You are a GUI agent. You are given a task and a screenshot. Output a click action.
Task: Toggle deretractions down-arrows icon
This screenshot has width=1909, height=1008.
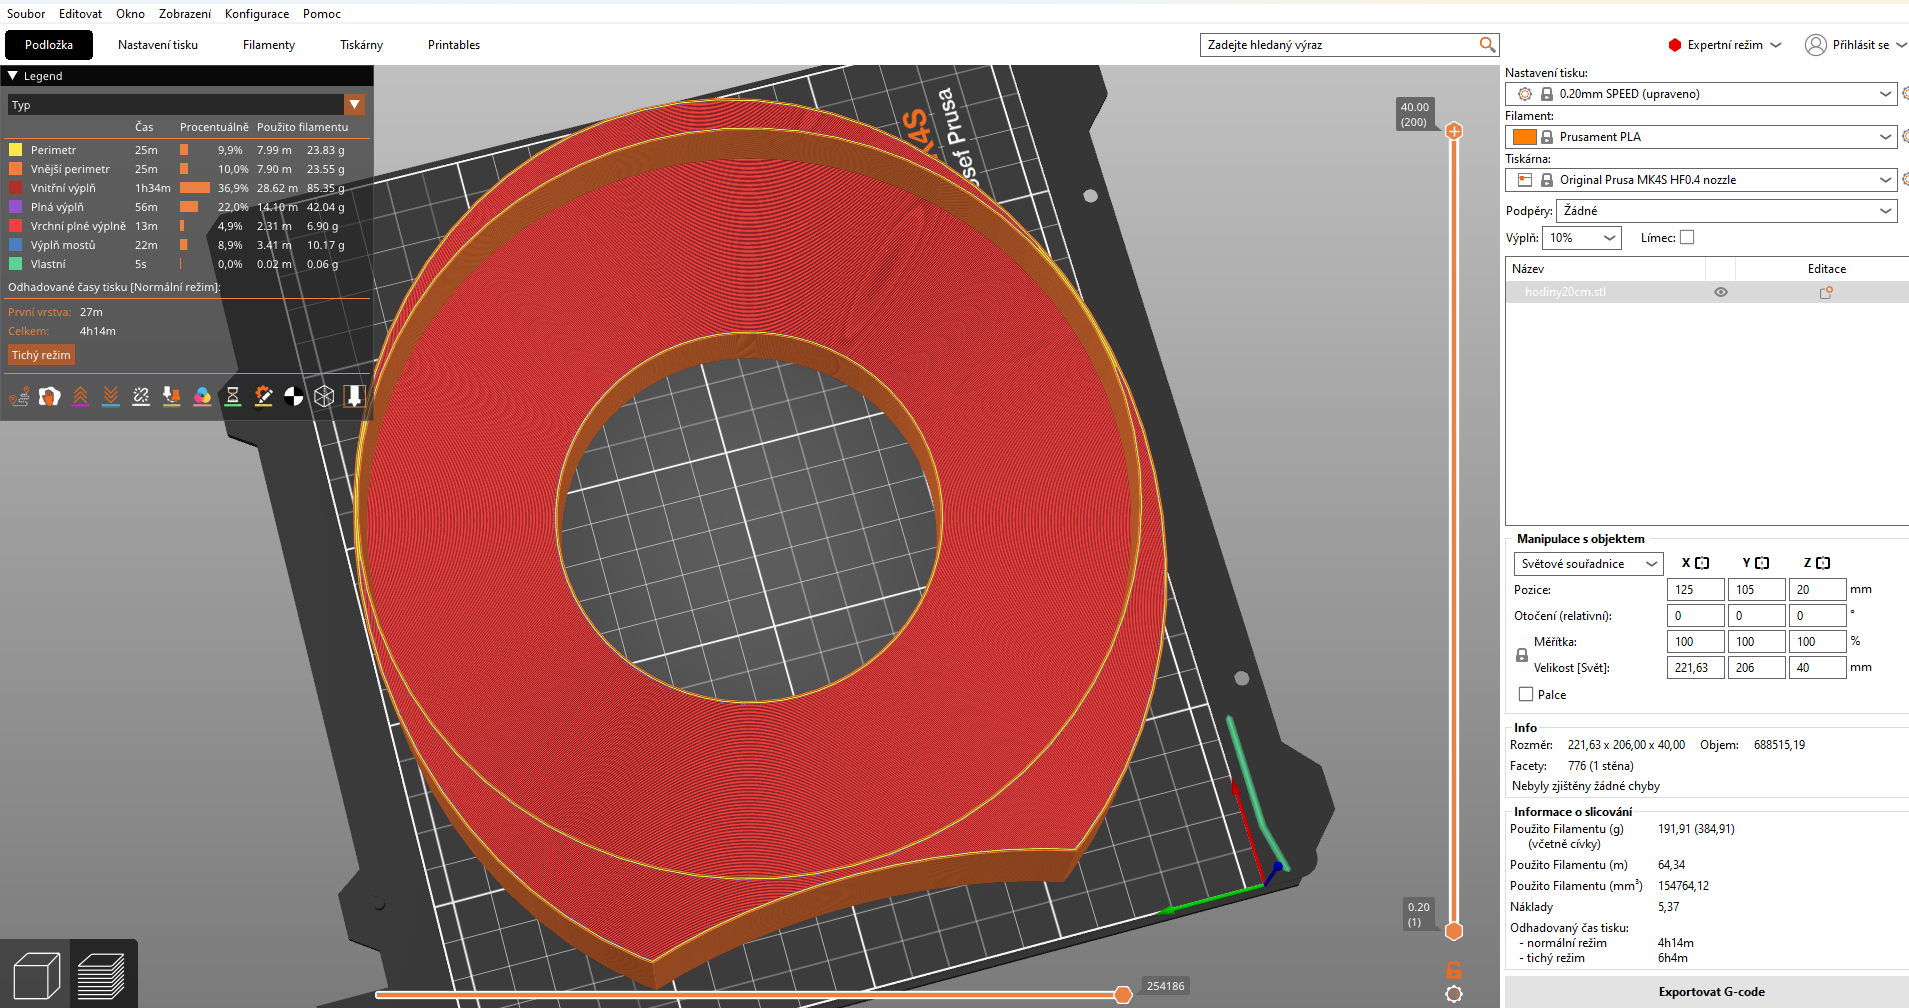pos(111,396)
